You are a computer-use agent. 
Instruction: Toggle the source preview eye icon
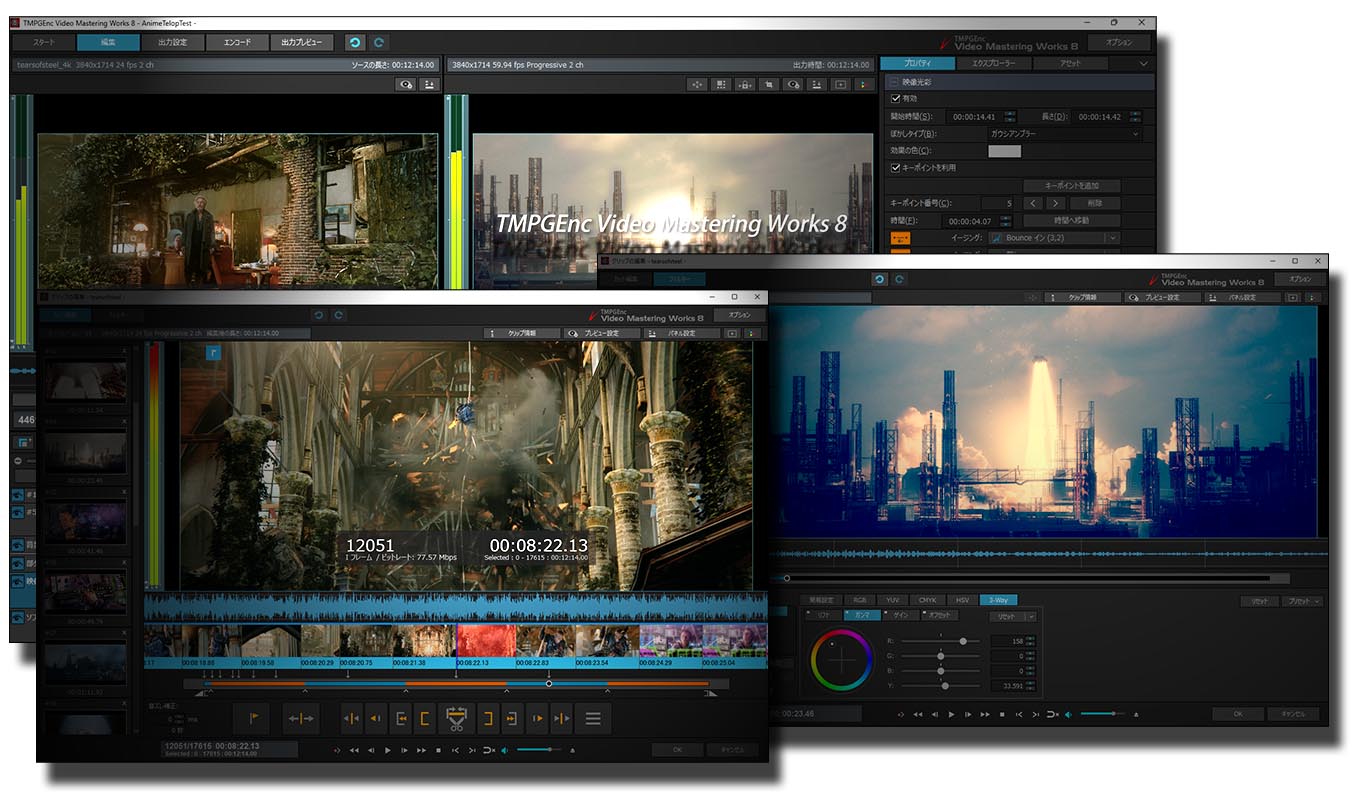point(406,85)
